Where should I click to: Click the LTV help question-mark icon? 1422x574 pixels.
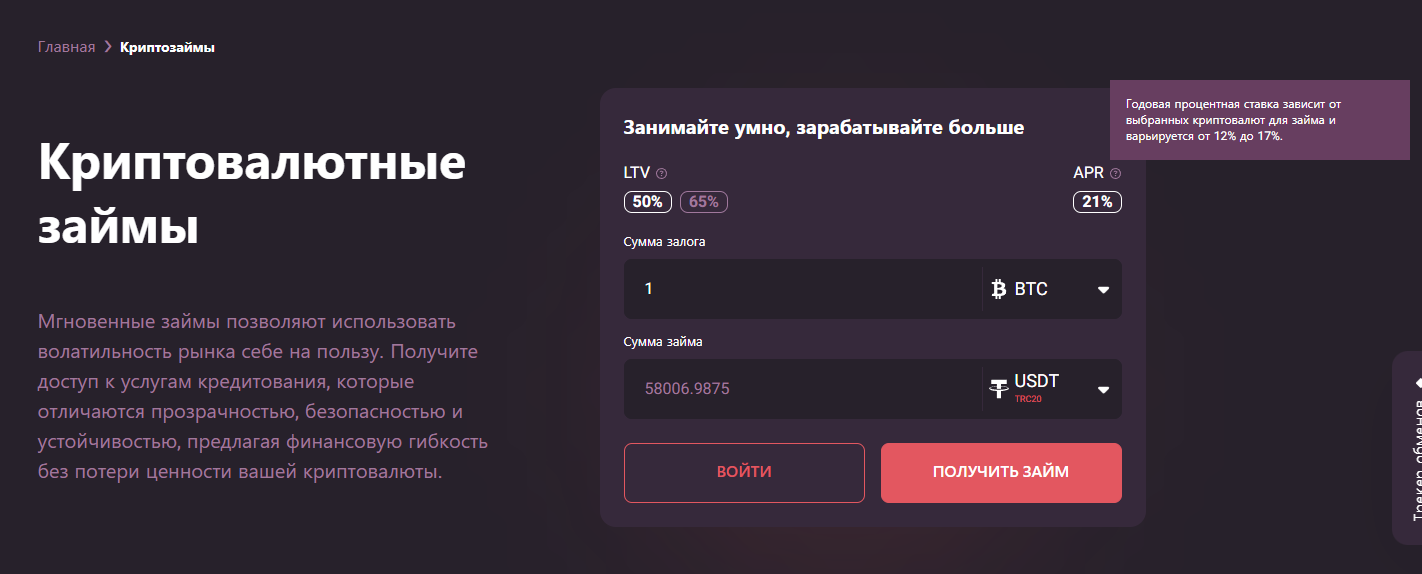click(x=661, y=174)
